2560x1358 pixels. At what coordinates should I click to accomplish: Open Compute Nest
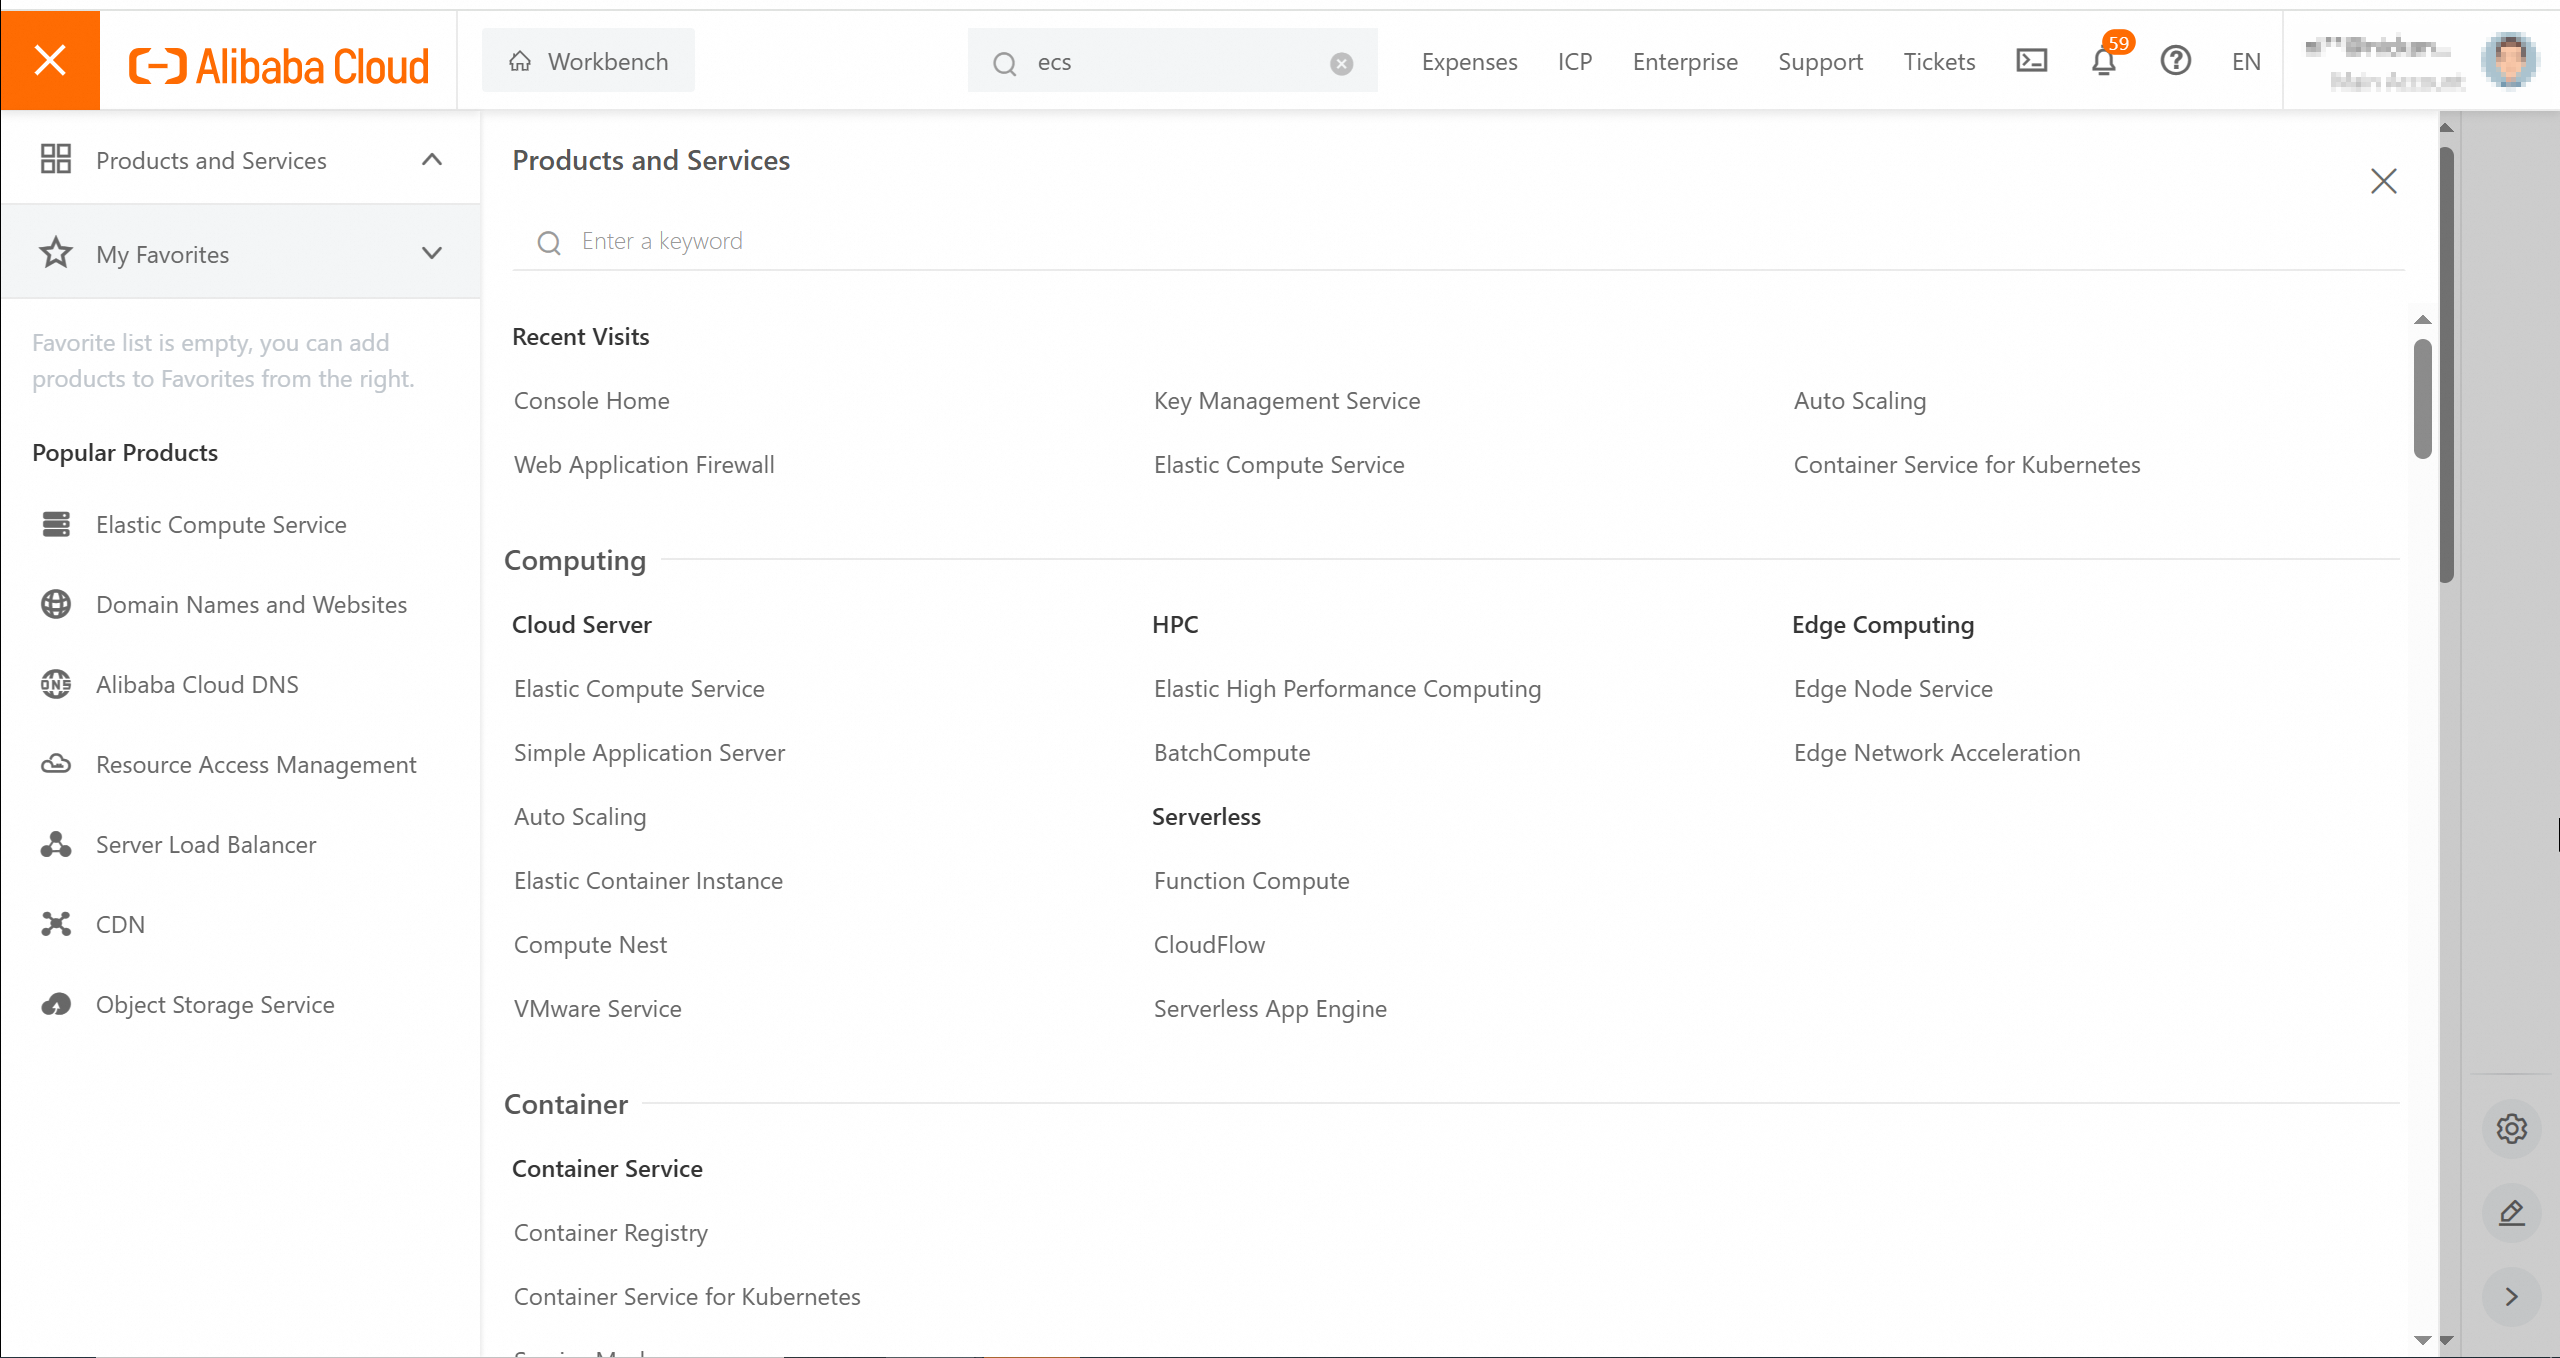[x=590, y=945]
